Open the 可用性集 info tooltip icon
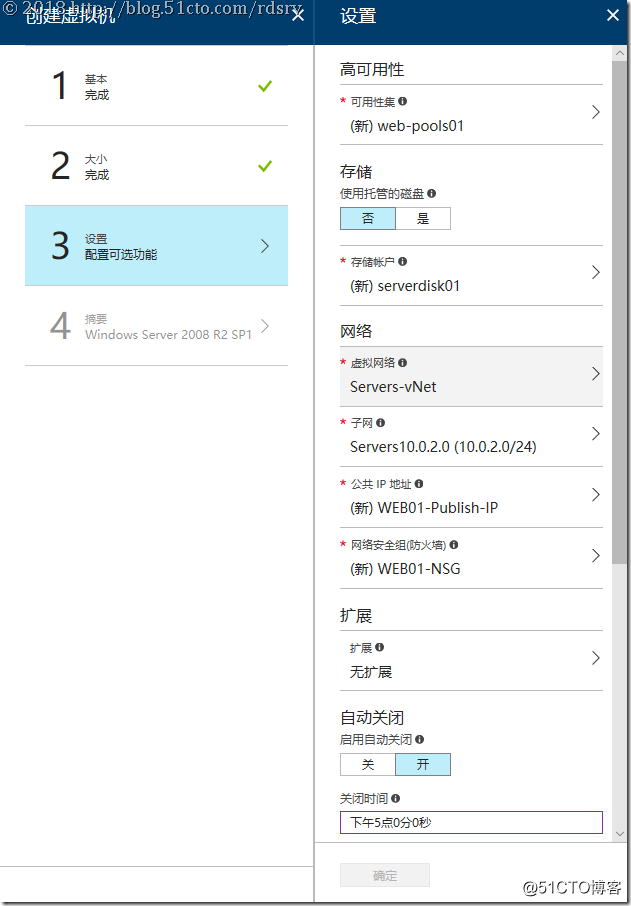 (x=404, y=101)
